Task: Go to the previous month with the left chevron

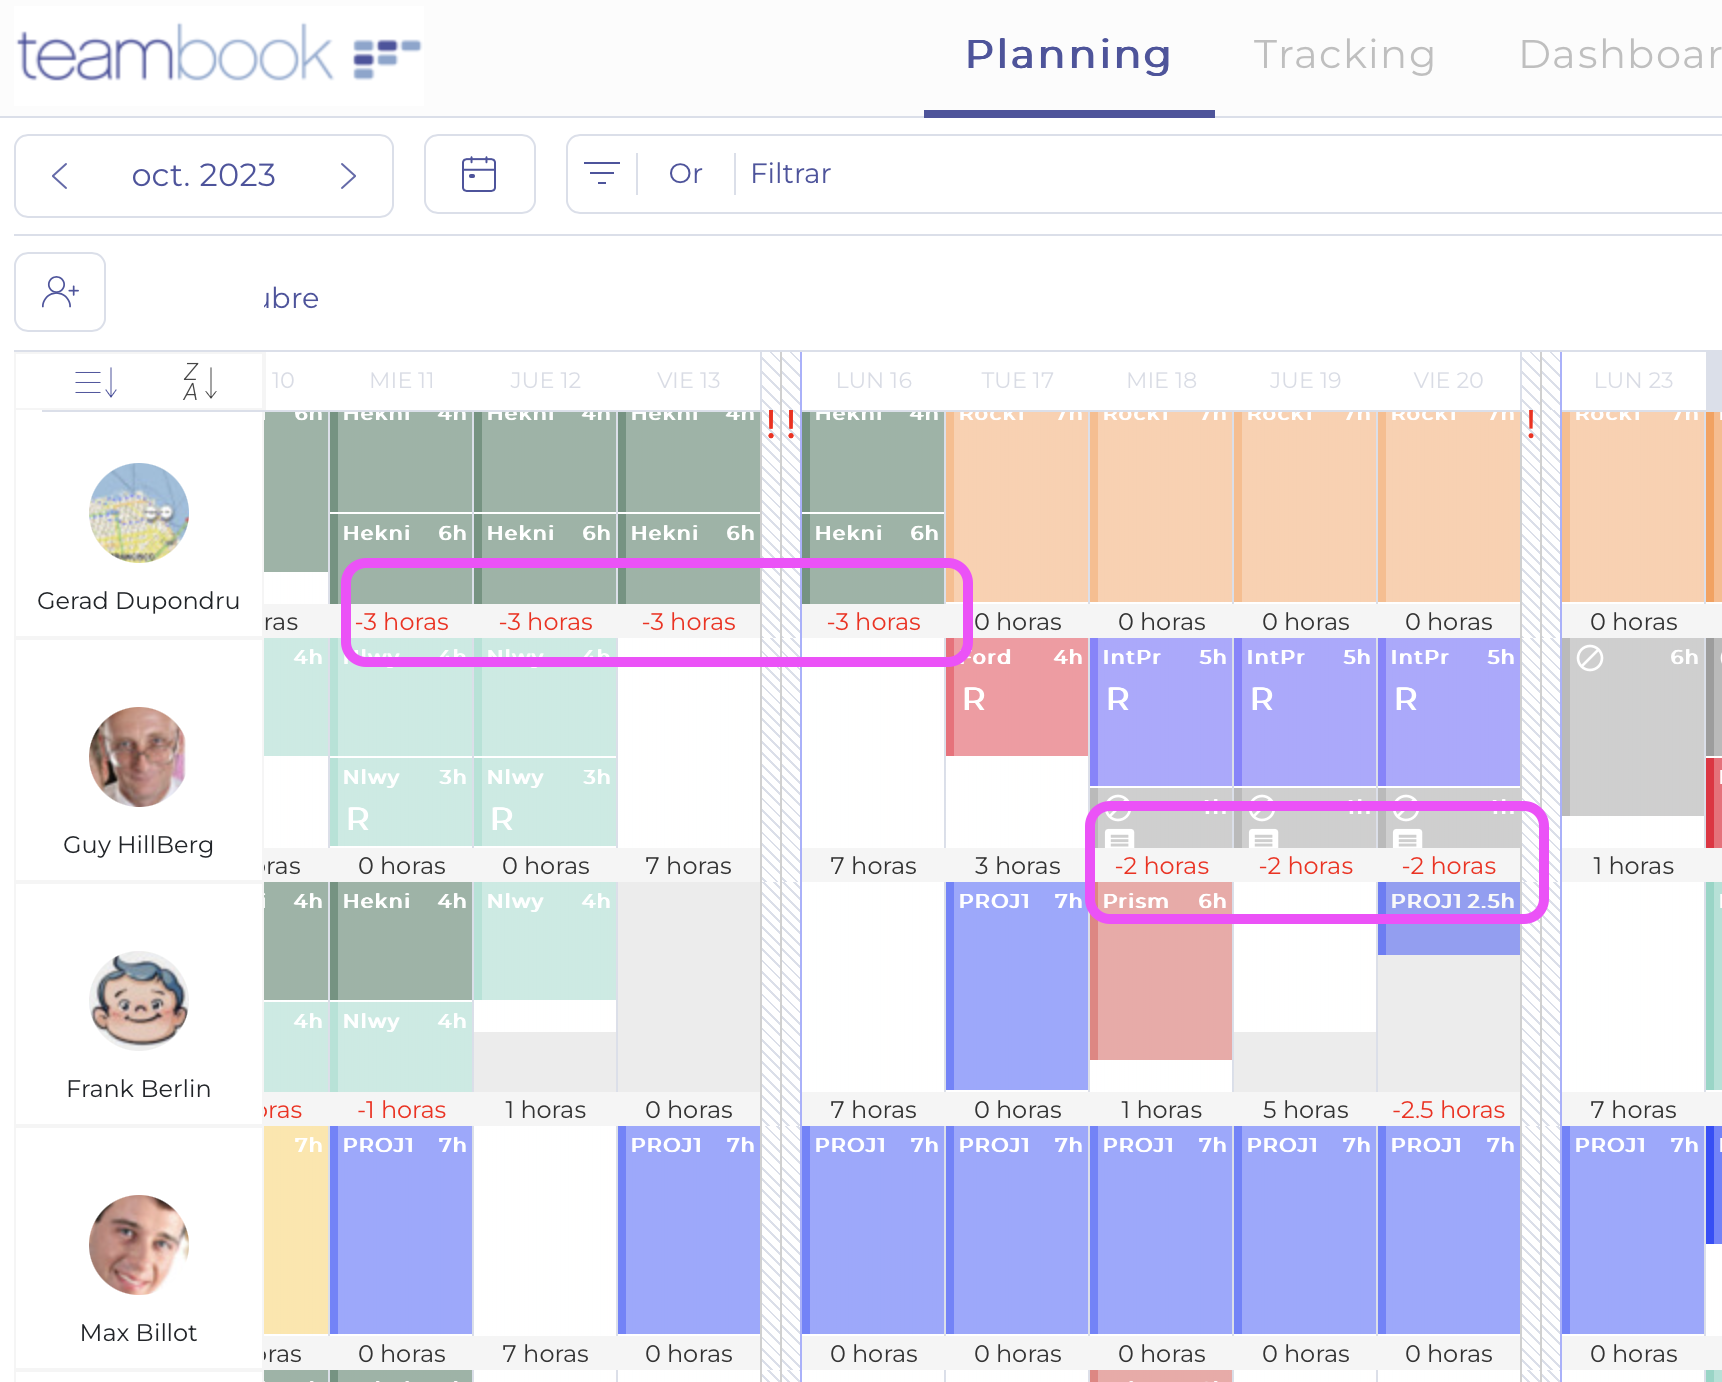Action: tap(59, 175)
